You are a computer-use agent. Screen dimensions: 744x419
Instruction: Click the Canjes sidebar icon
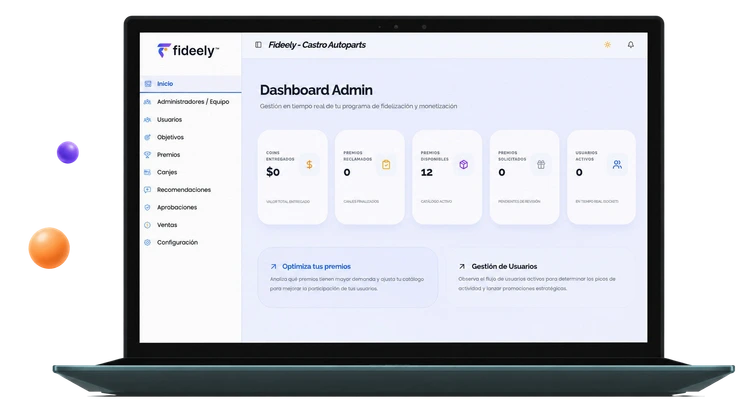click(148, 172)
